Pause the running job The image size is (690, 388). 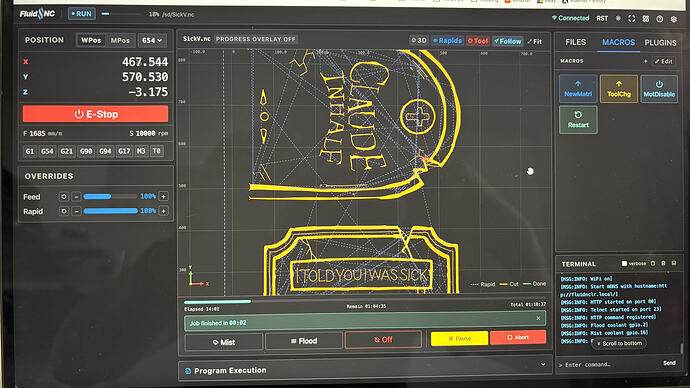459,338
